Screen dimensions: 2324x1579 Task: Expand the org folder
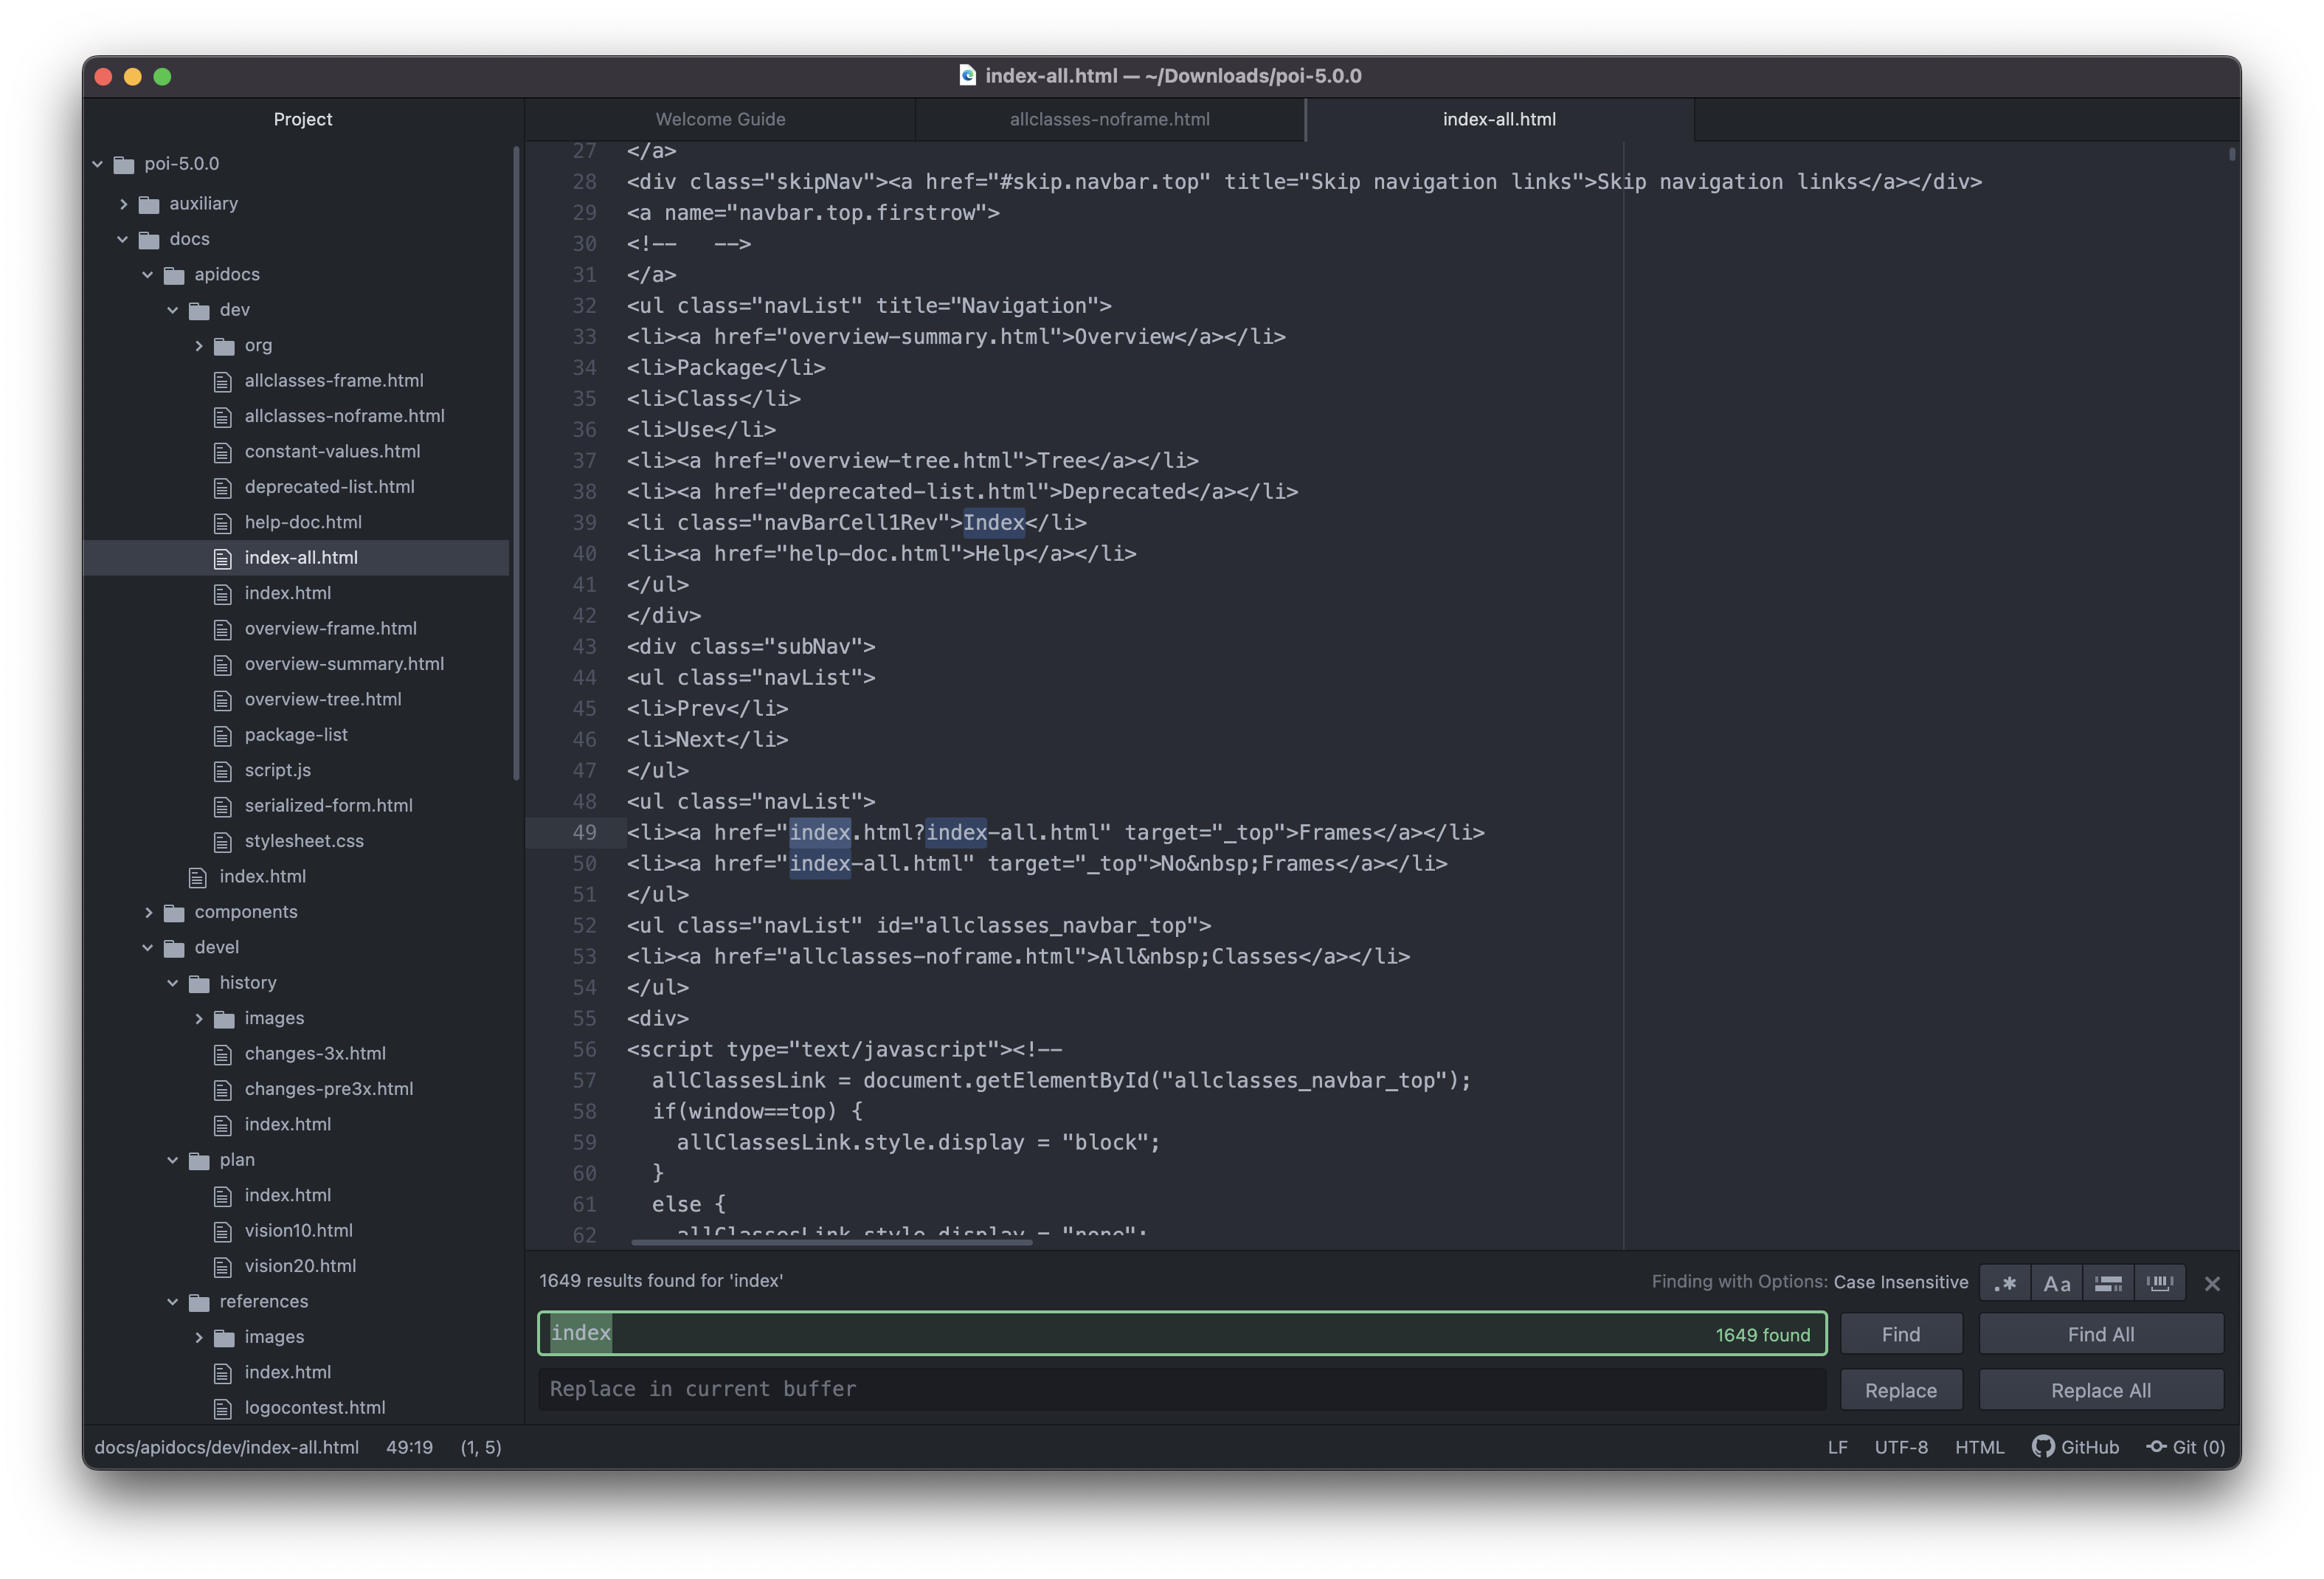pos(198,345)
